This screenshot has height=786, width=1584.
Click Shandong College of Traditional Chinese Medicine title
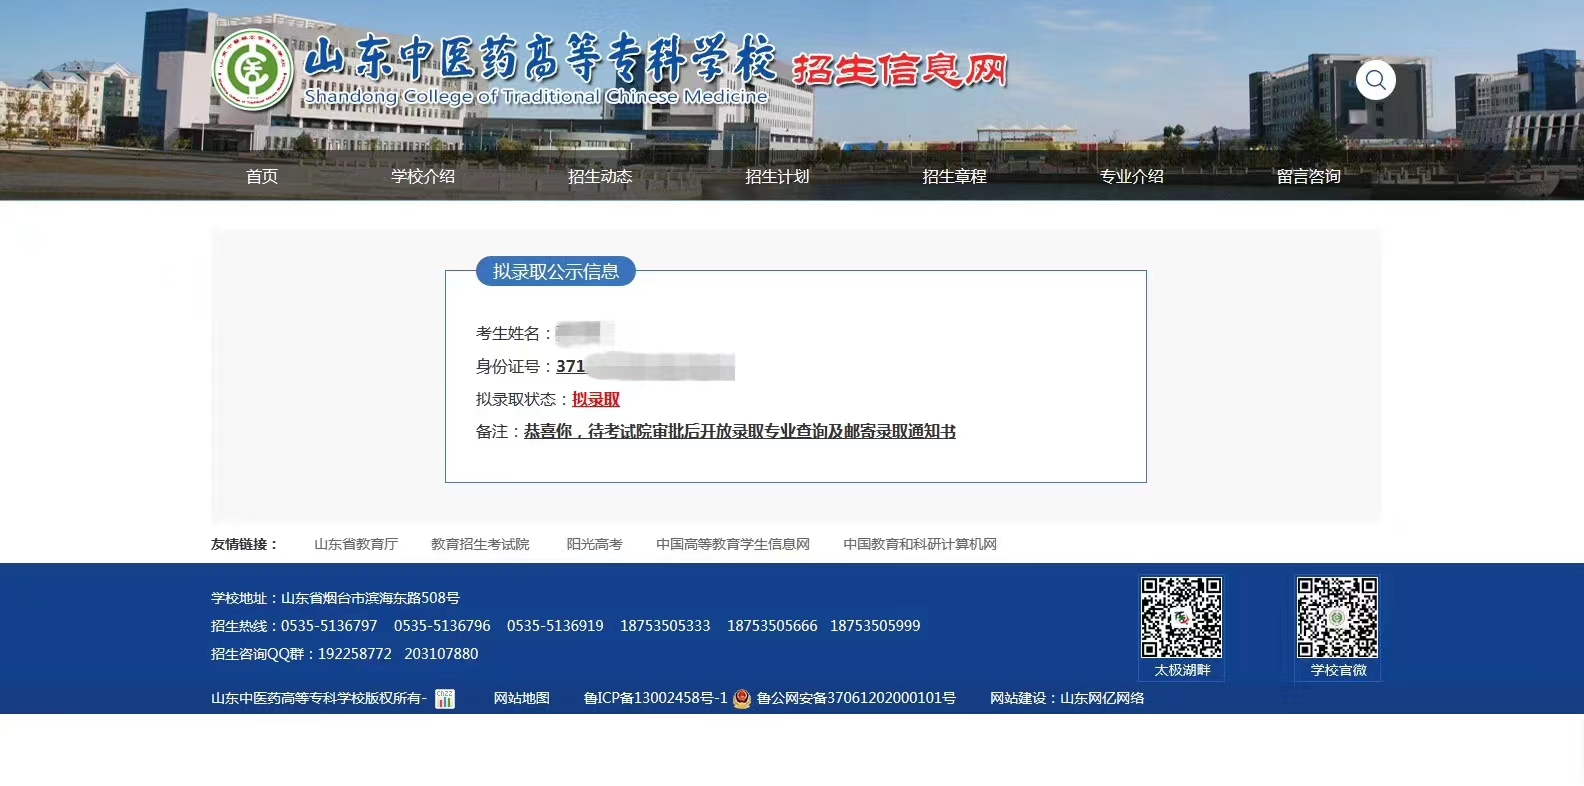536,96
